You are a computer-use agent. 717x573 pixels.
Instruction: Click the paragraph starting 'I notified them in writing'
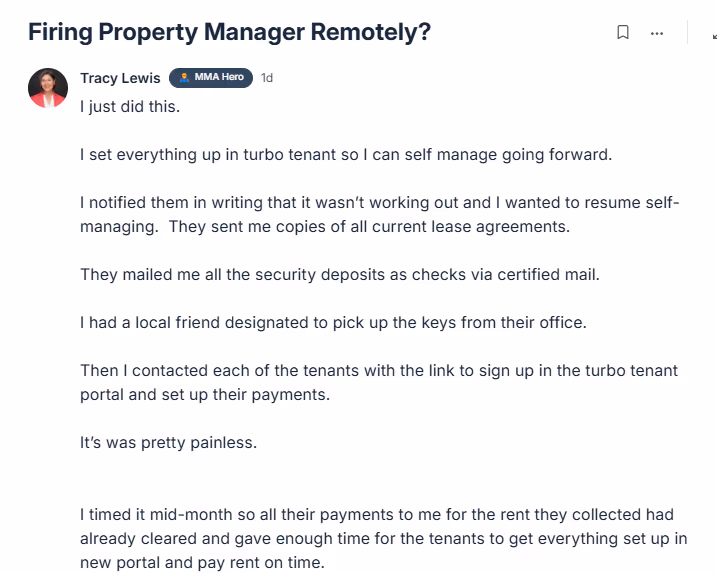tap(380, 214)
